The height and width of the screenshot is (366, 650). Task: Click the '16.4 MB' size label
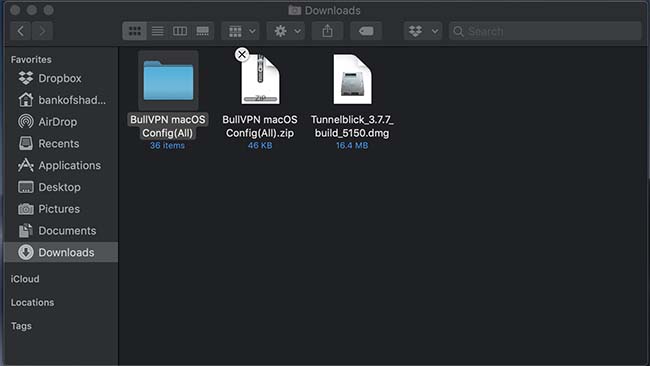click(x=352, y=145)
